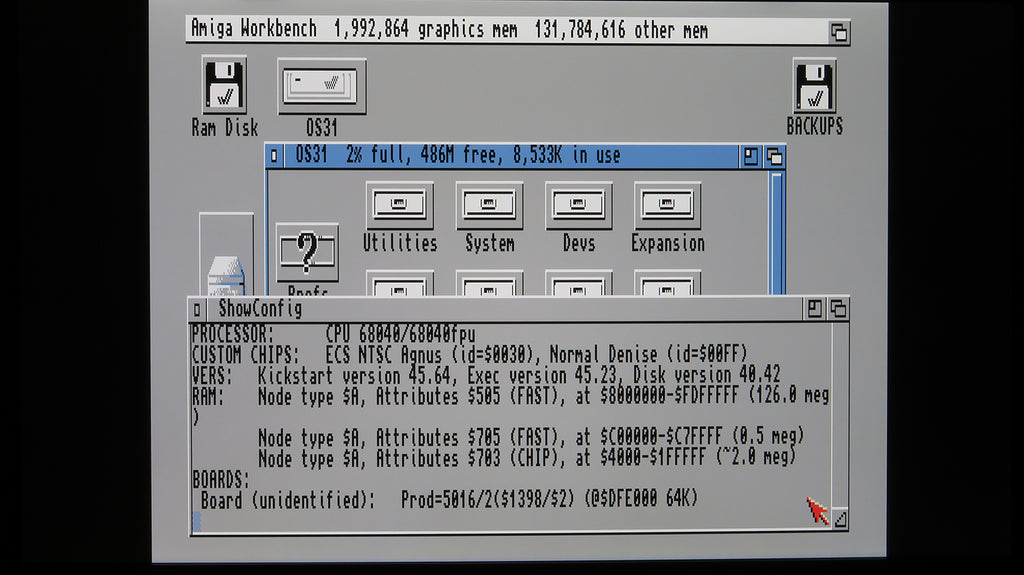
Task: Click the Workbench screen depth gadget
Action: [839, 31]
